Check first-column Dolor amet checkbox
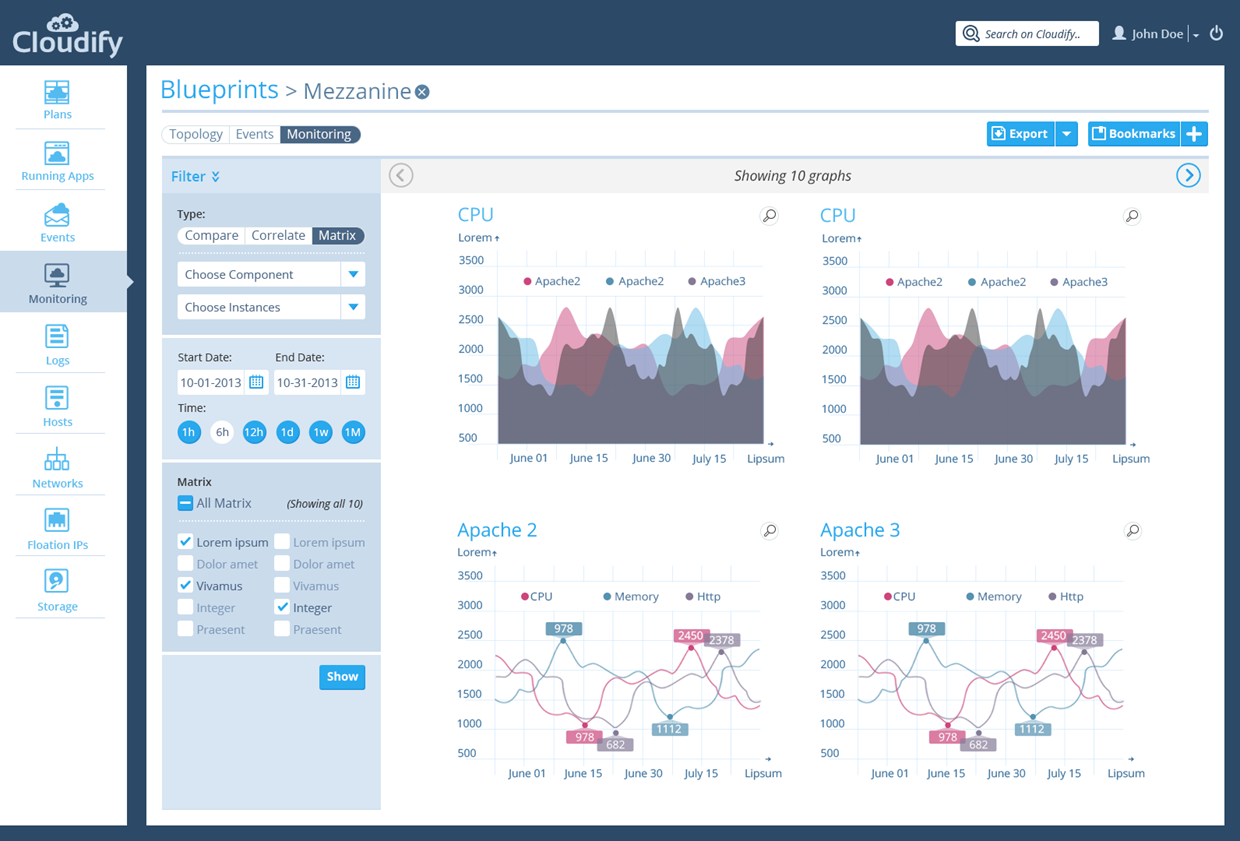This screenshot has width=1240, height=841. (x=185, y=563)
